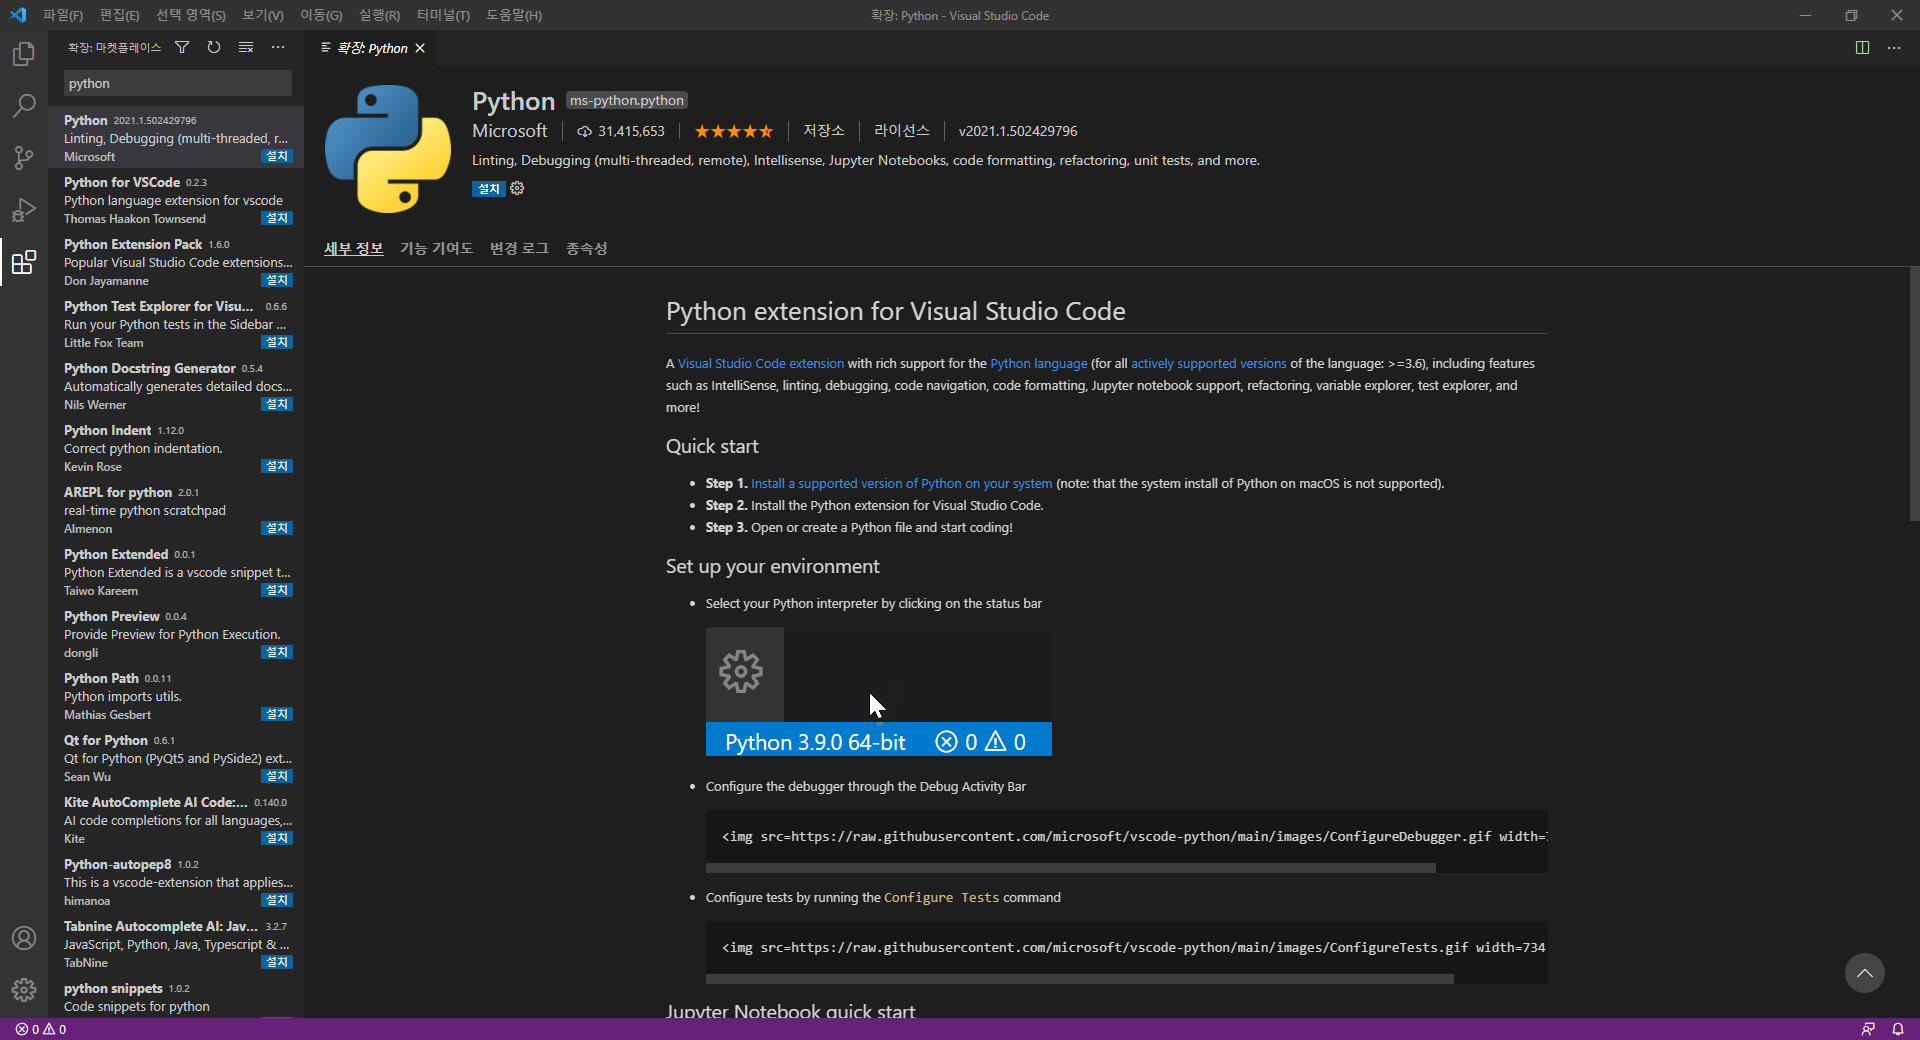Install the Kite AutoComplete extension
Screen dimensions: 1920x1040
tap(277, 838)
